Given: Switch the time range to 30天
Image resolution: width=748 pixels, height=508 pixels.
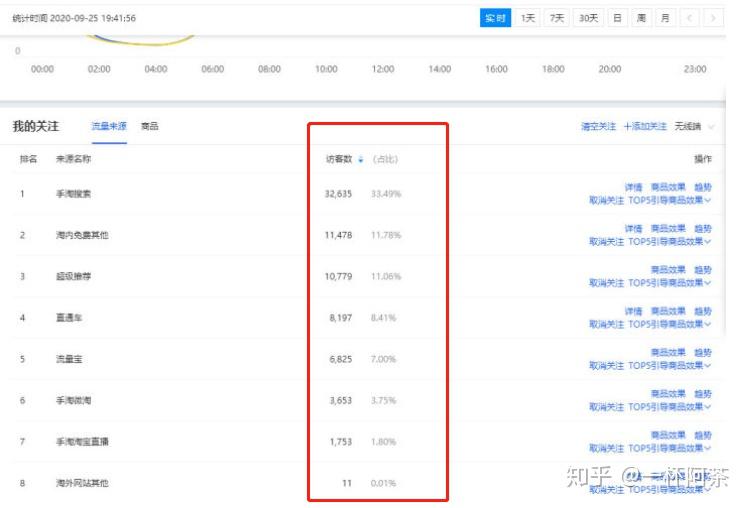Looking at the screenshot, I should (x=588, y=18).
